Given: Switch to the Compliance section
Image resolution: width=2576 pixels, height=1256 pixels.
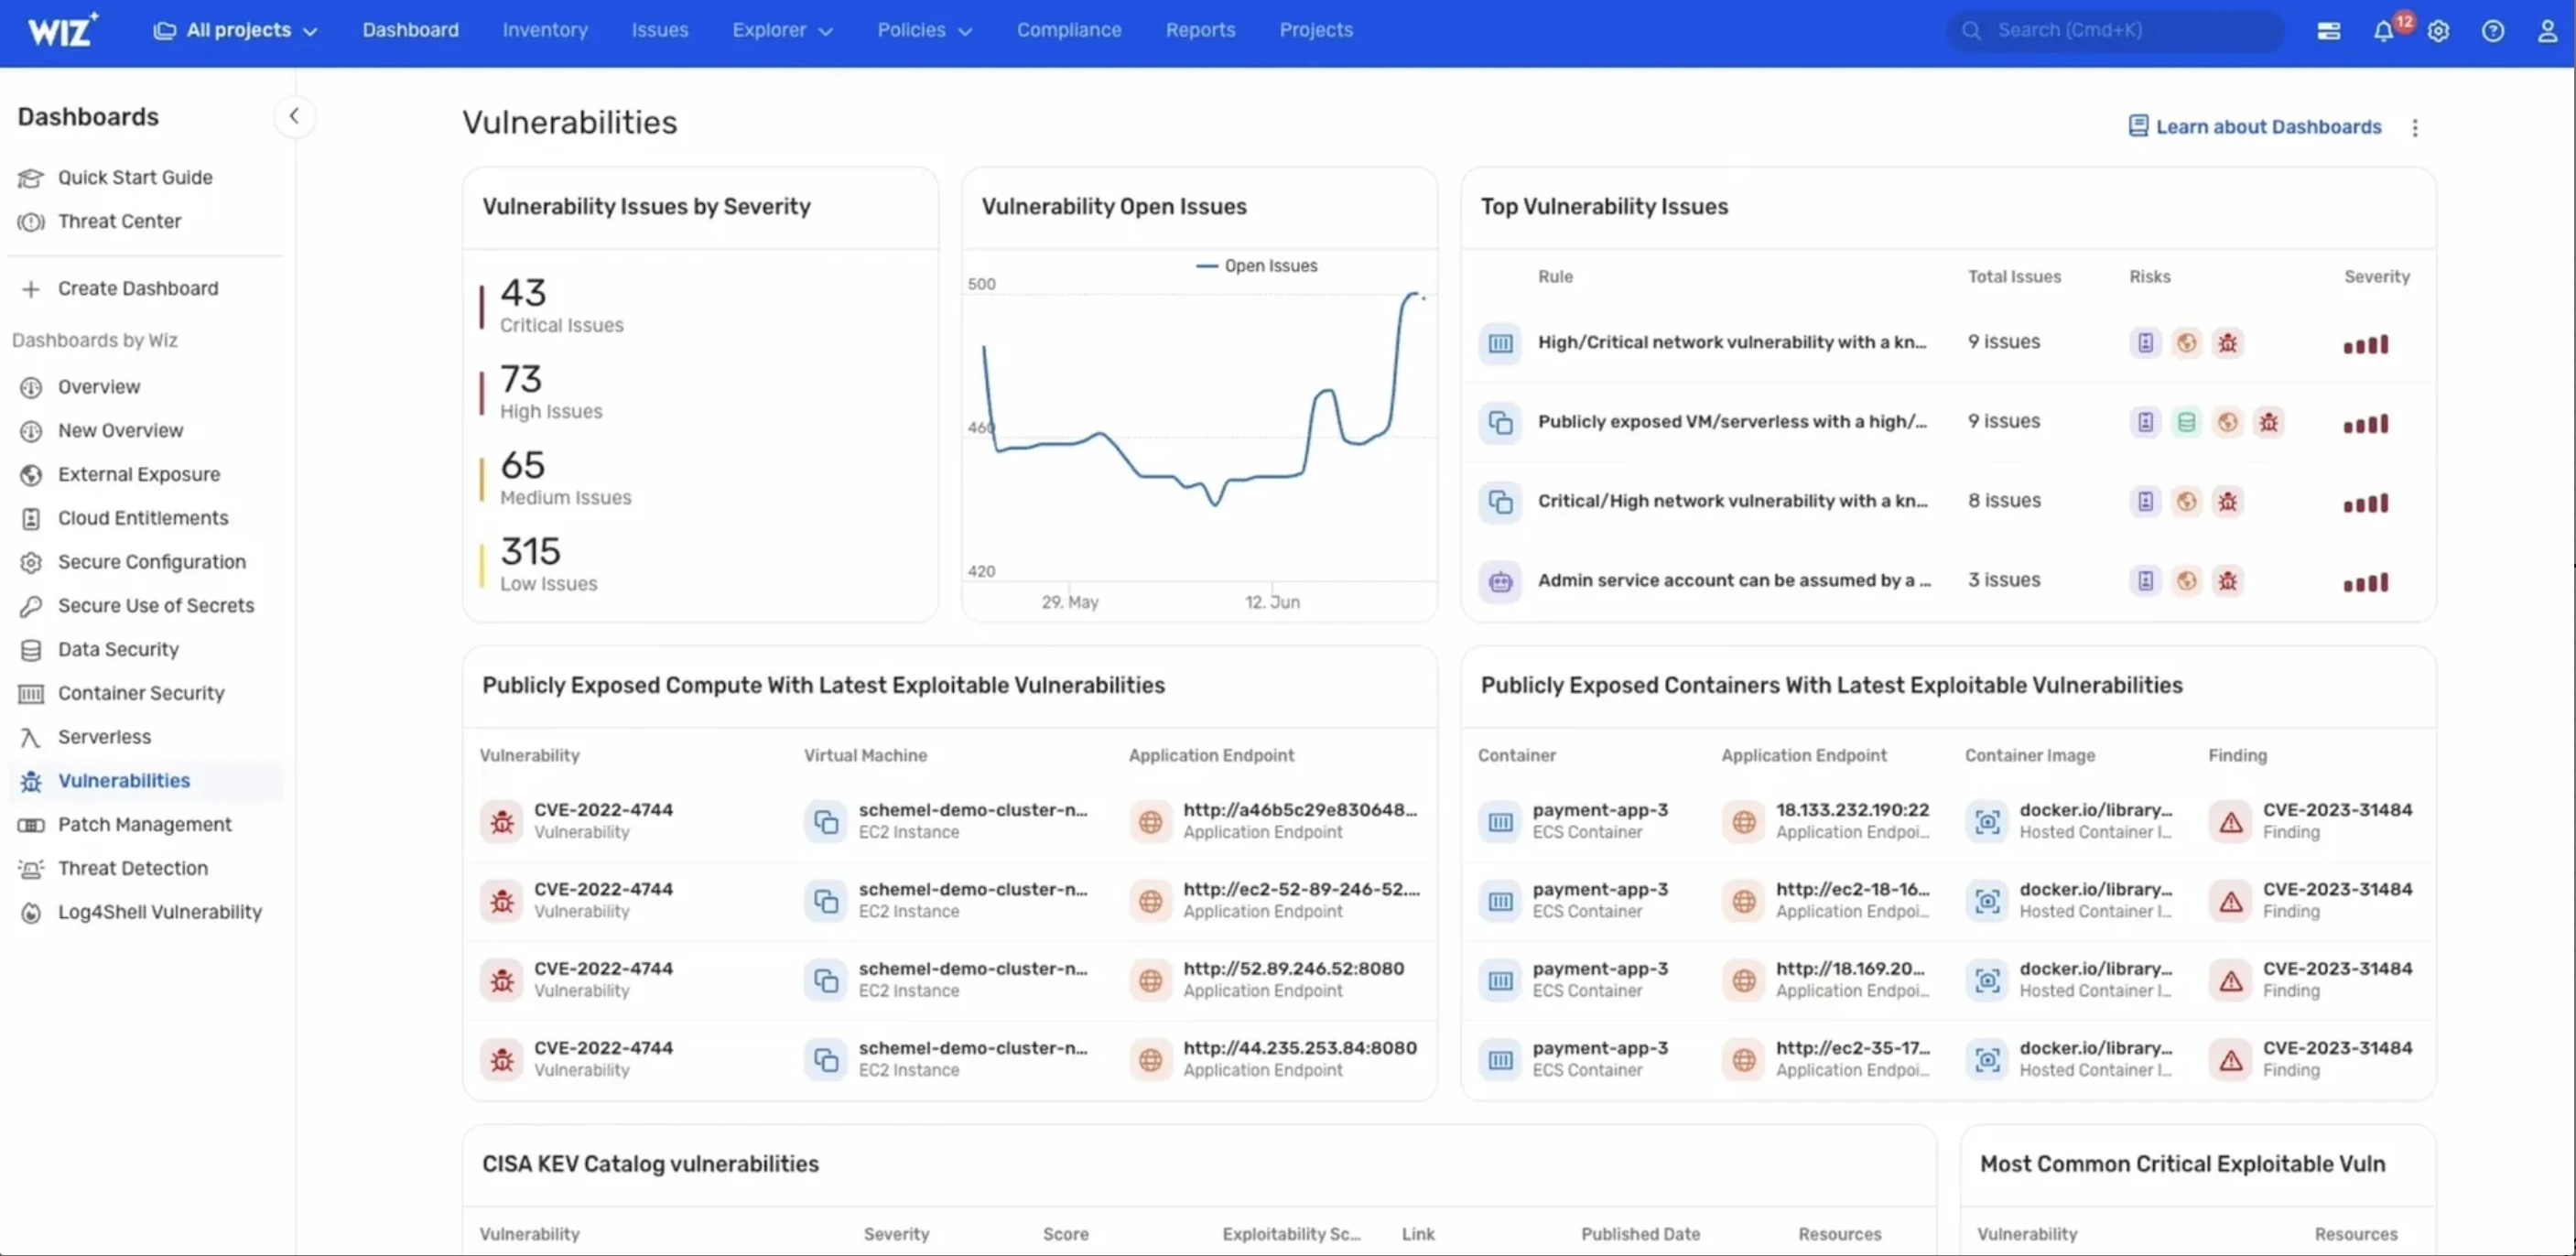Looking at the screenshot, I should pos(1068,30).
